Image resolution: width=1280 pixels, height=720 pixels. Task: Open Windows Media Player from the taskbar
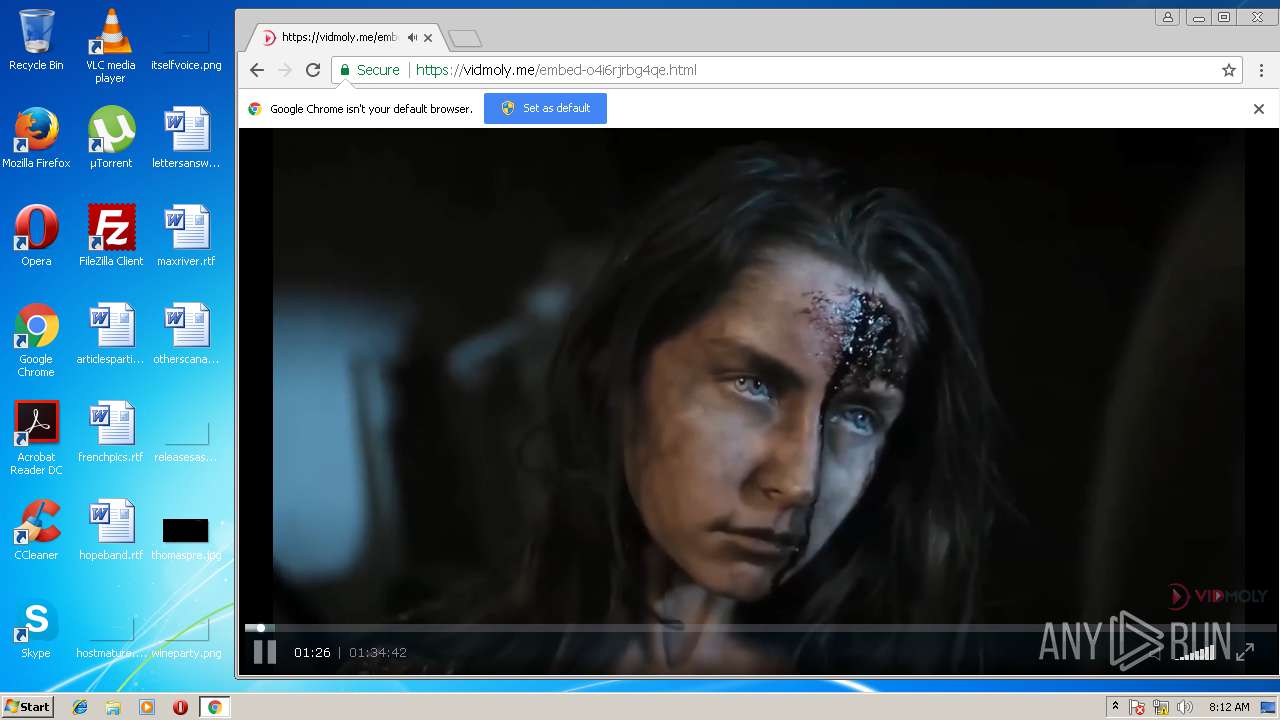pos(147,707)
